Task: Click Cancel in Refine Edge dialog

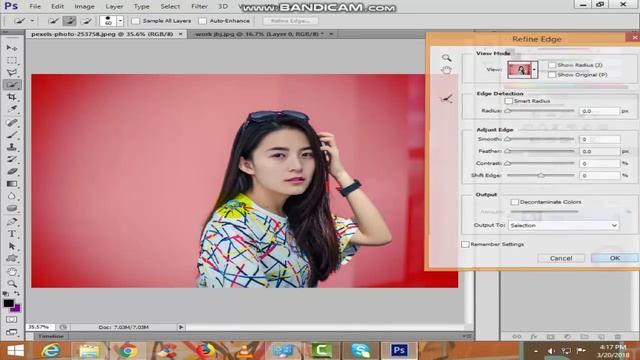Action: pyautogui.click(x=561, y=258)
